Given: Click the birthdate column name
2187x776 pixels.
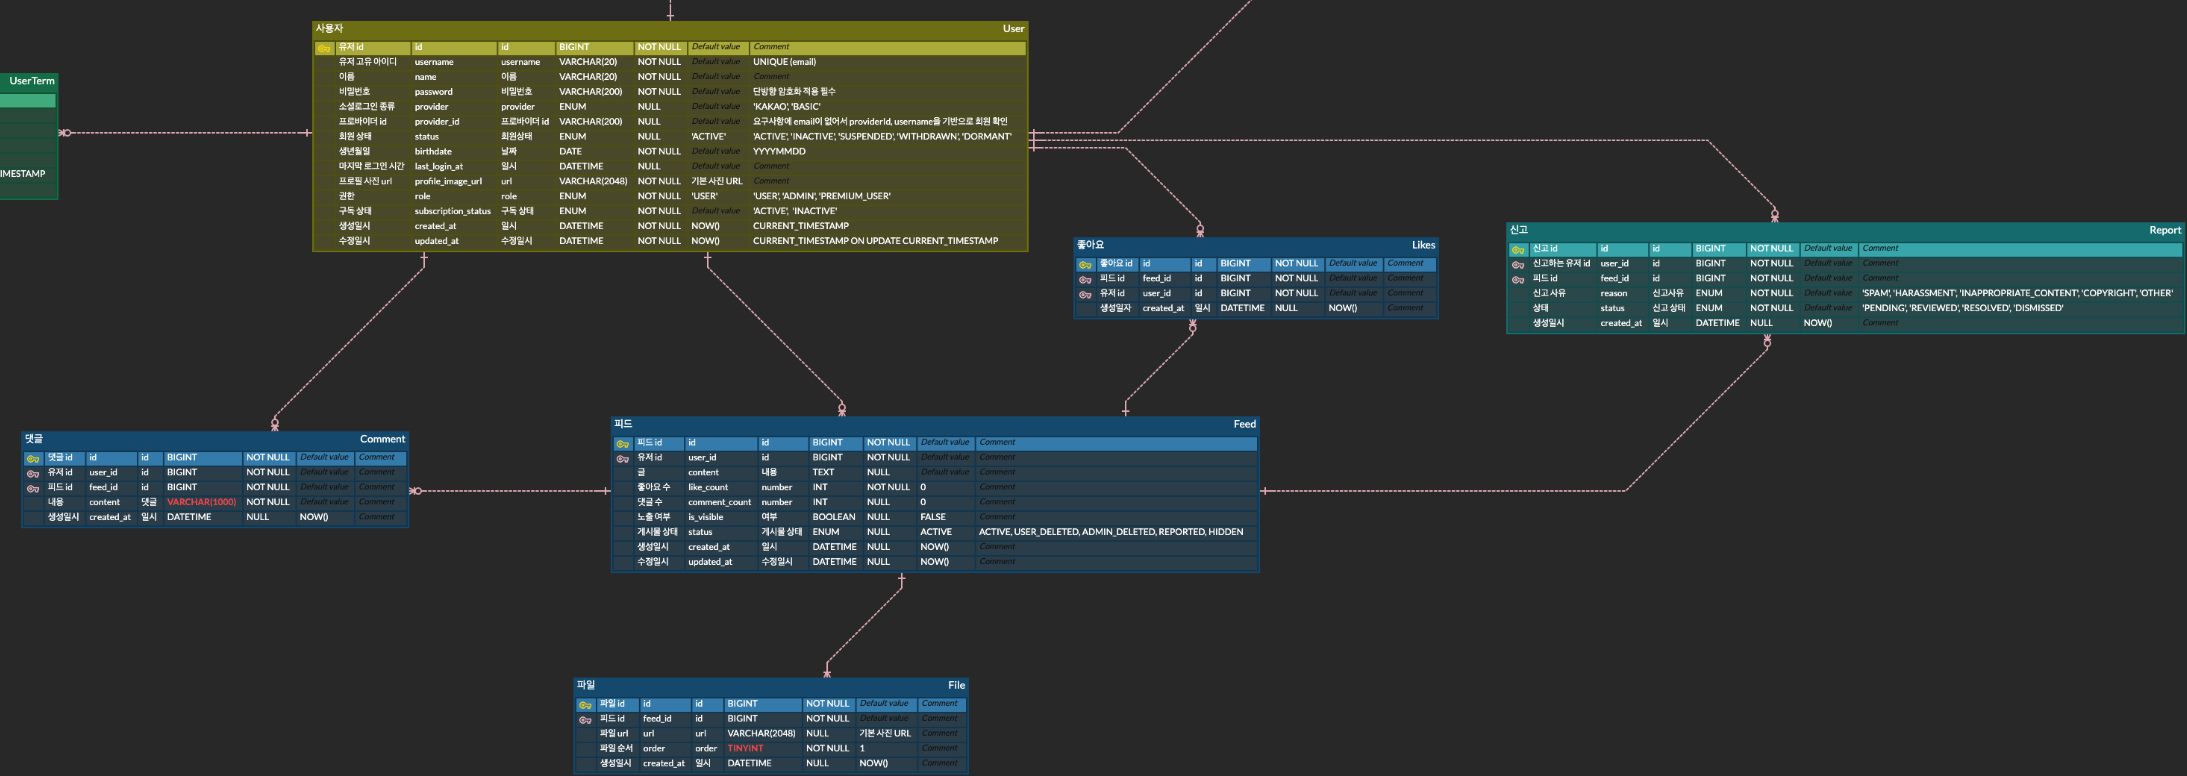Looking at the screenshot, I should click(433, 152).
